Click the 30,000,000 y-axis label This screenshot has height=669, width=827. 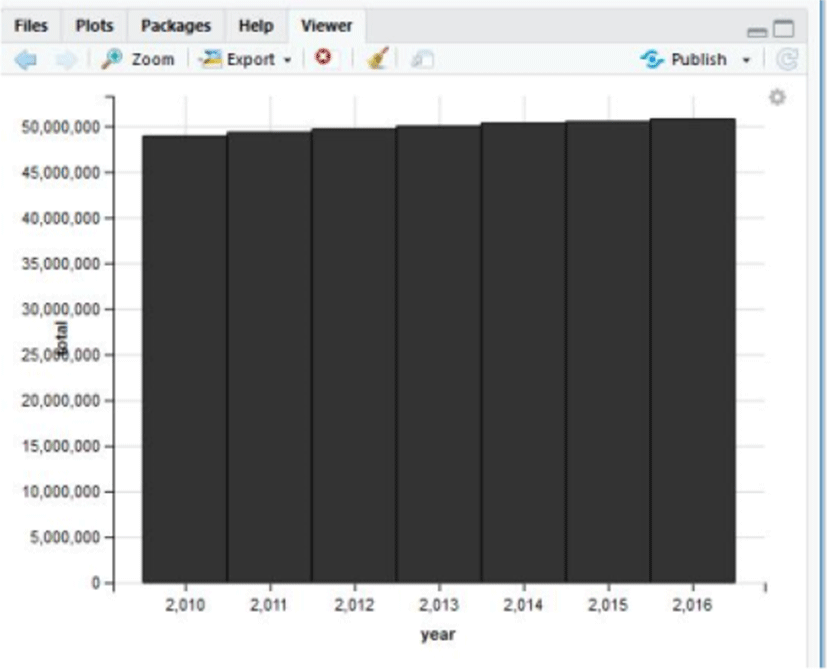click(61, 309)
